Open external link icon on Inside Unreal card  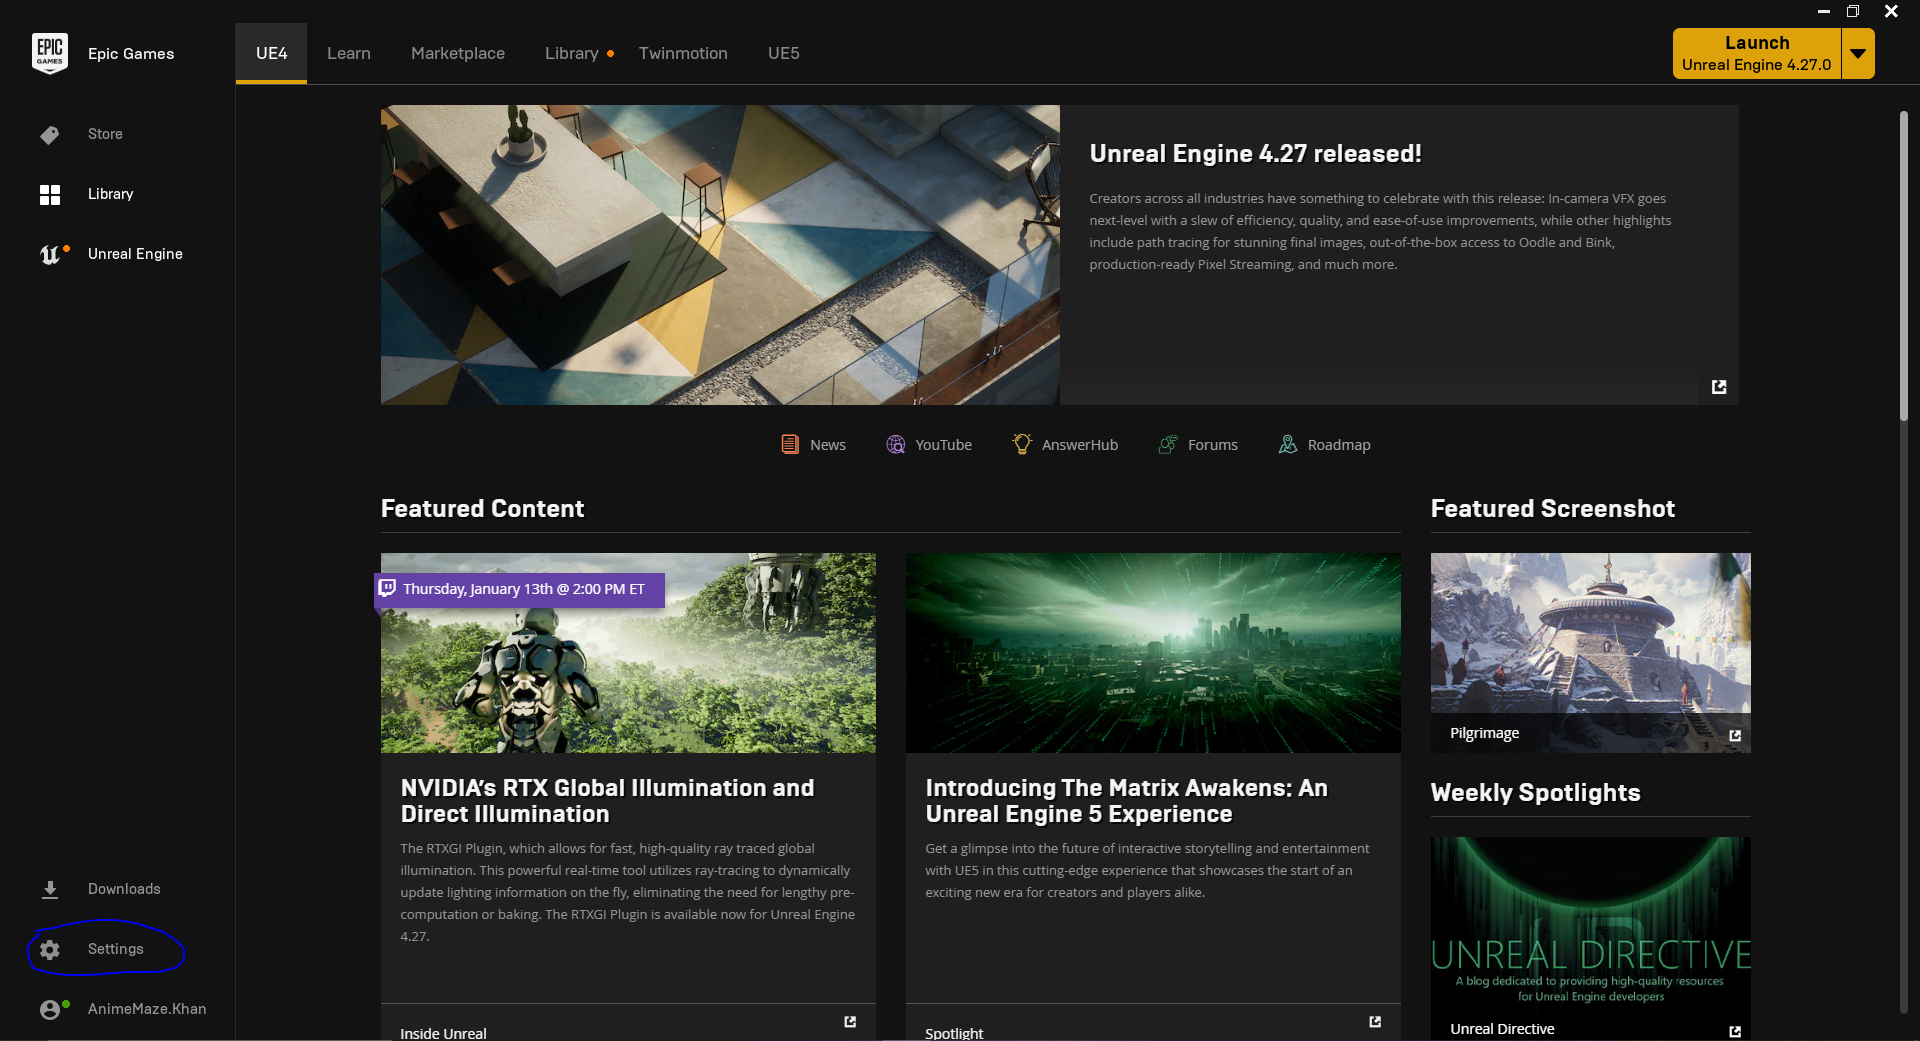click(x=850, y=1021)
